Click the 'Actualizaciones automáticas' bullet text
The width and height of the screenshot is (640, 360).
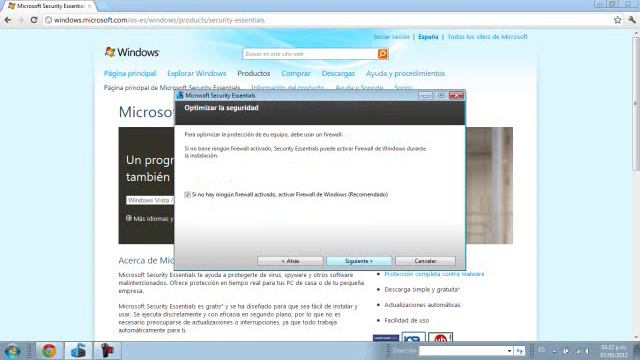point(422,305)
